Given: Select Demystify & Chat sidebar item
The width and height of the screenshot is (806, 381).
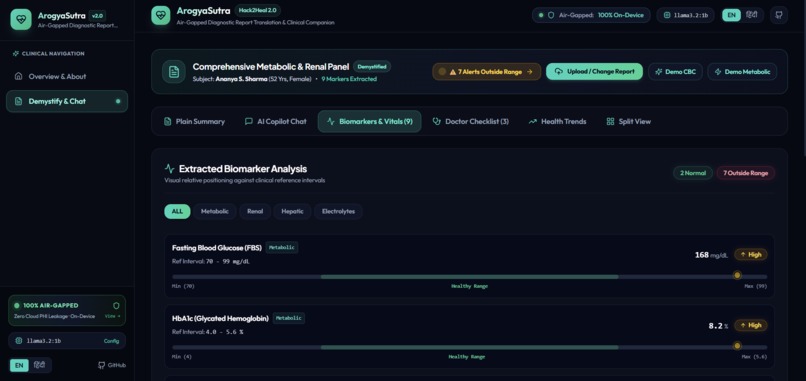Looking at the screenshot, I should [67, 101].
